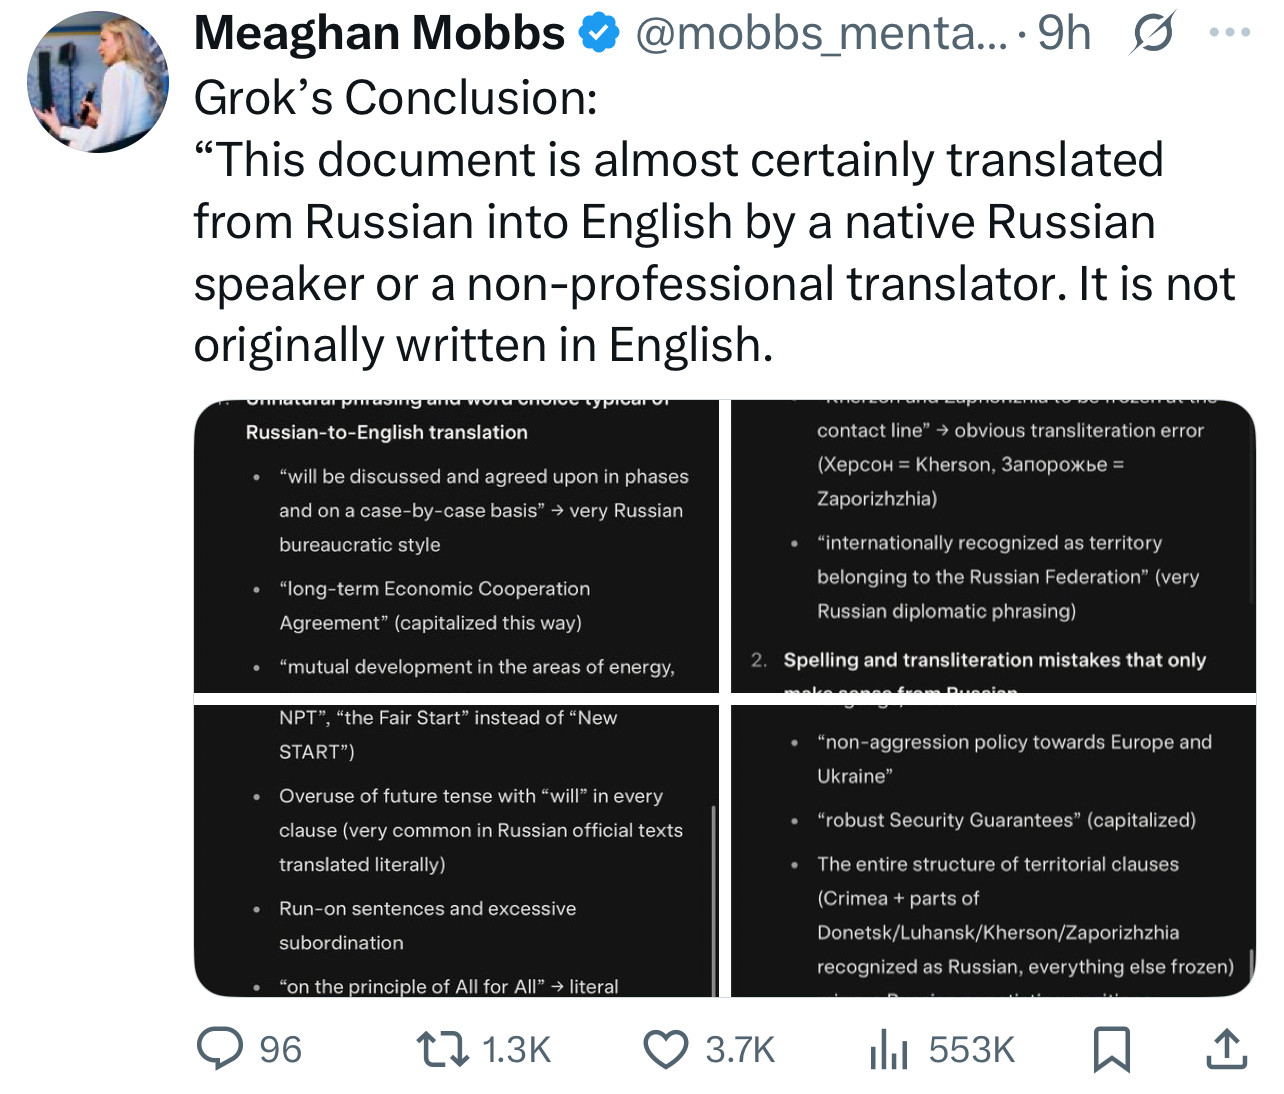Open the three-dot more options menu

(x=1229, y=33)
